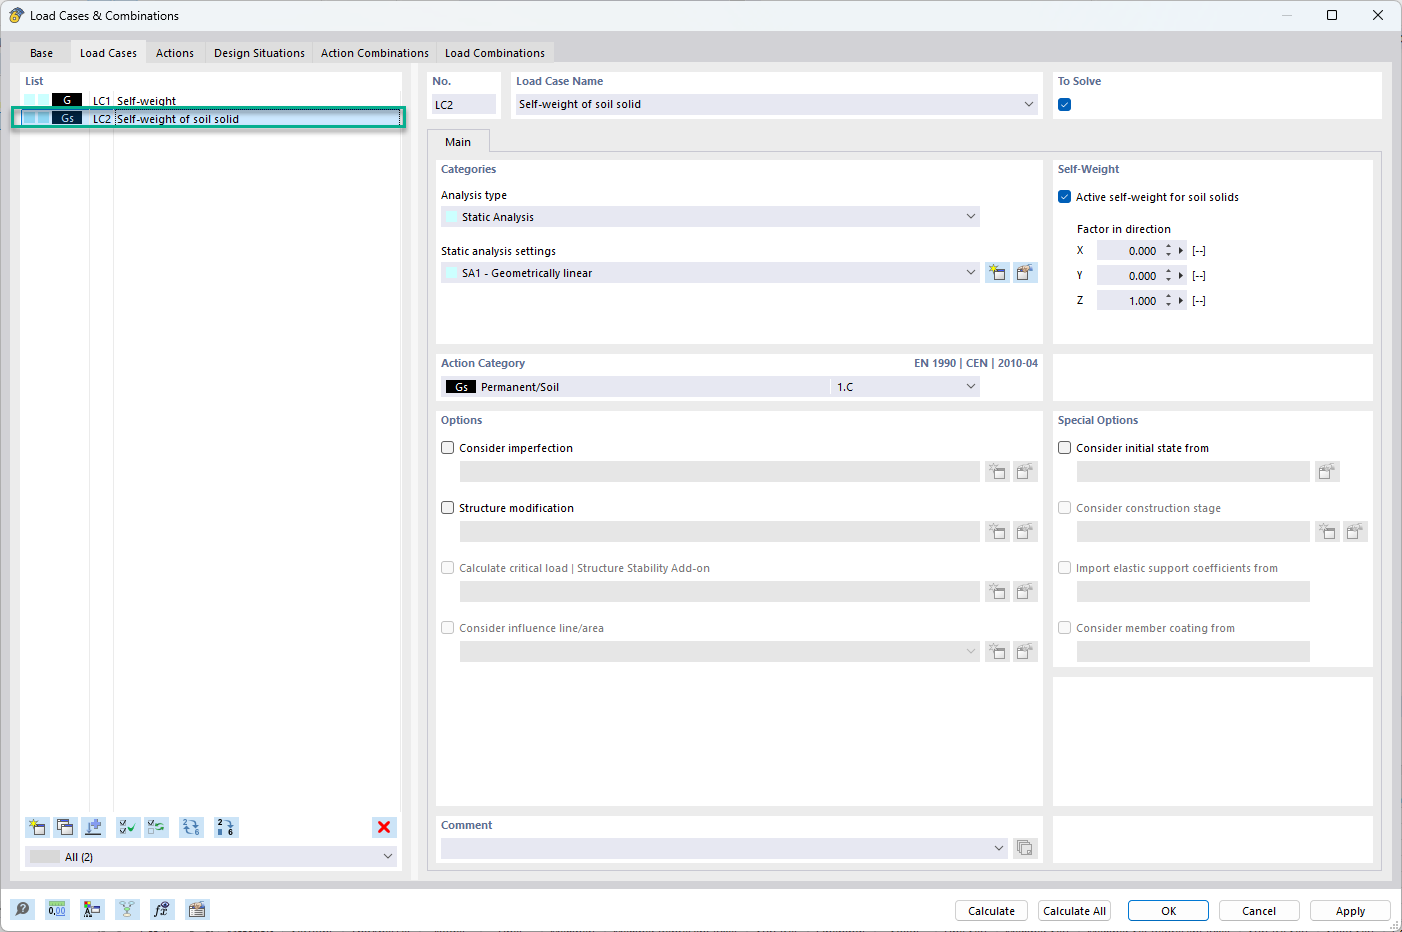Expand the All (2) list filter dropdown
The height and width of the screenshot is (932, 1402).
tap(388, 857)
